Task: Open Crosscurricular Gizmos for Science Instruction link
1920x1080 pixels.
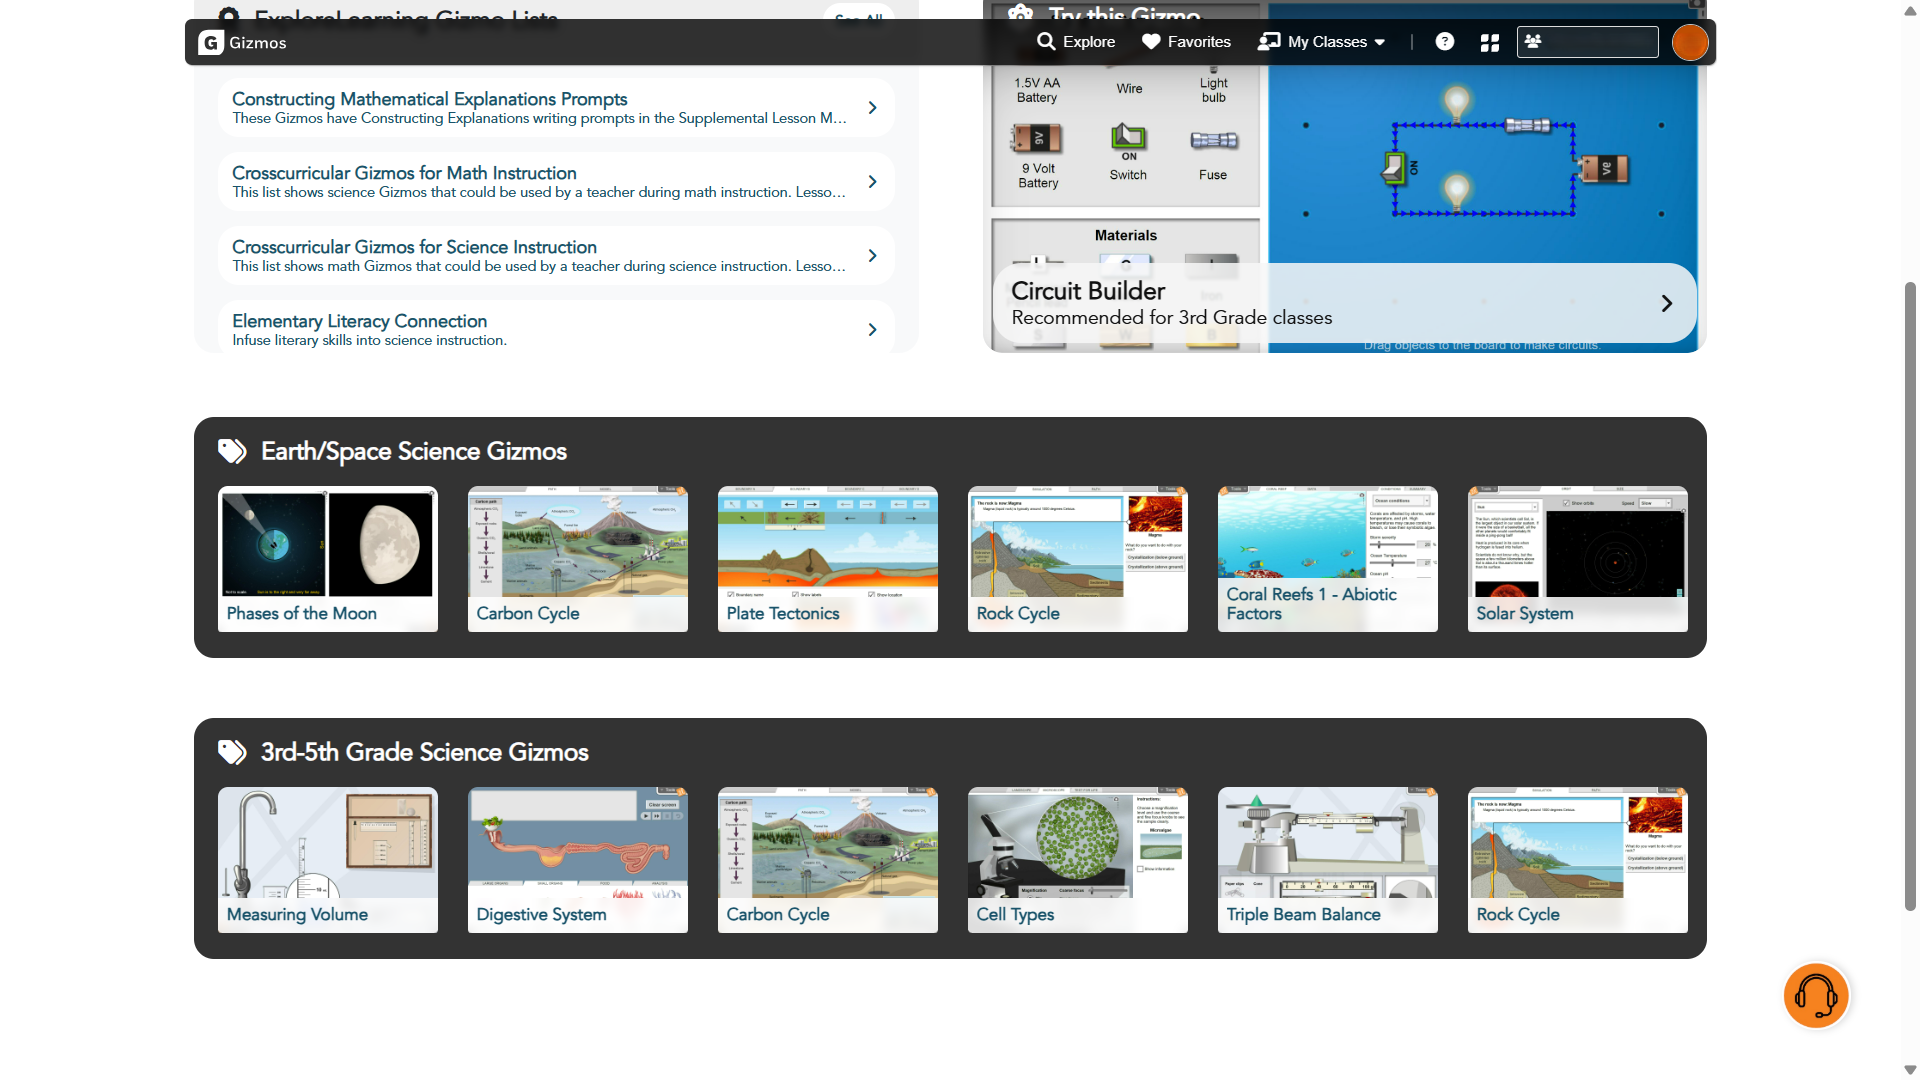Action: coord(414,247)
